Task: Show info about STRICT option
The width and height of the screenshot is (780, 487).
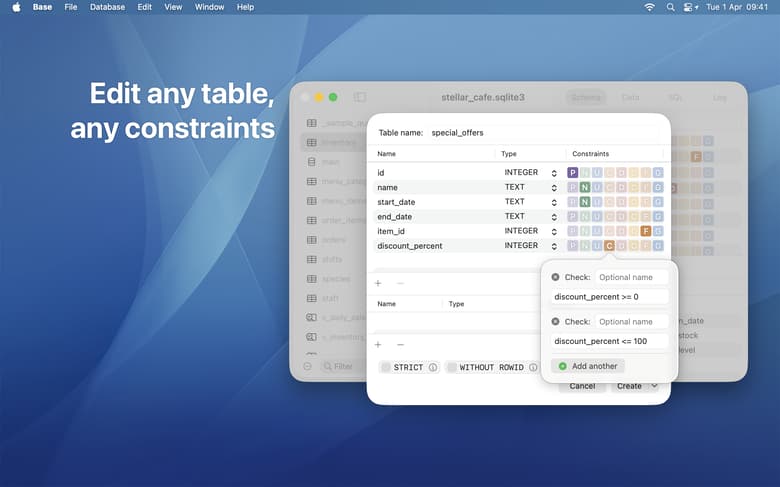Action: tap(433, 368)
